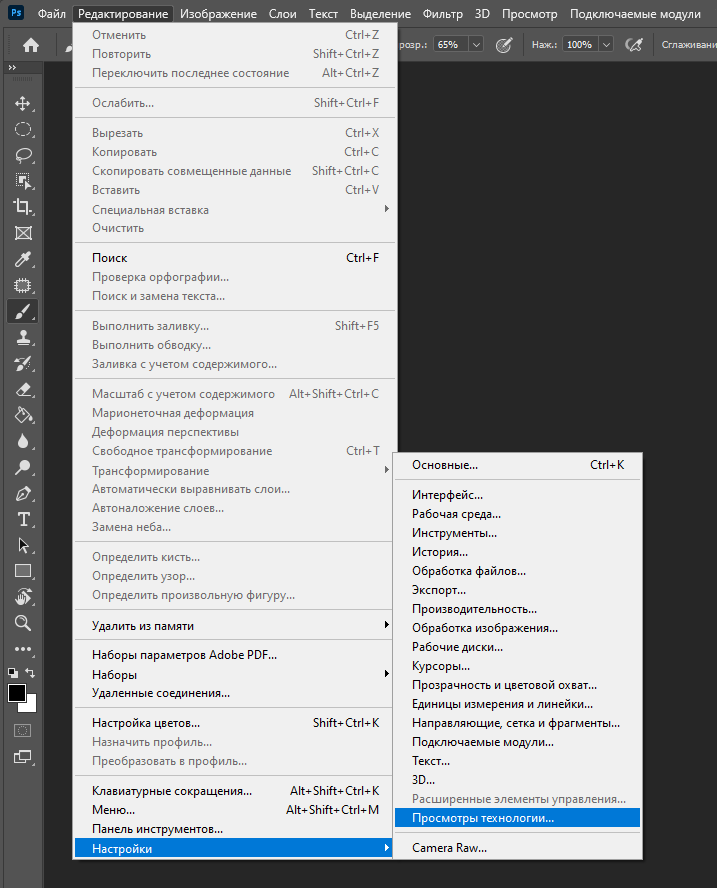Open the Изображение menu
717x888 pixels.
[x=218, y=14]
